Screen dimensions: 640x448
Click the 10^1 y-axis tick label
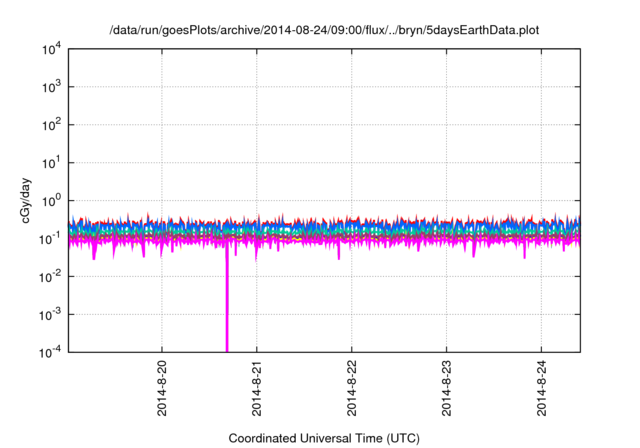point(51,163)
